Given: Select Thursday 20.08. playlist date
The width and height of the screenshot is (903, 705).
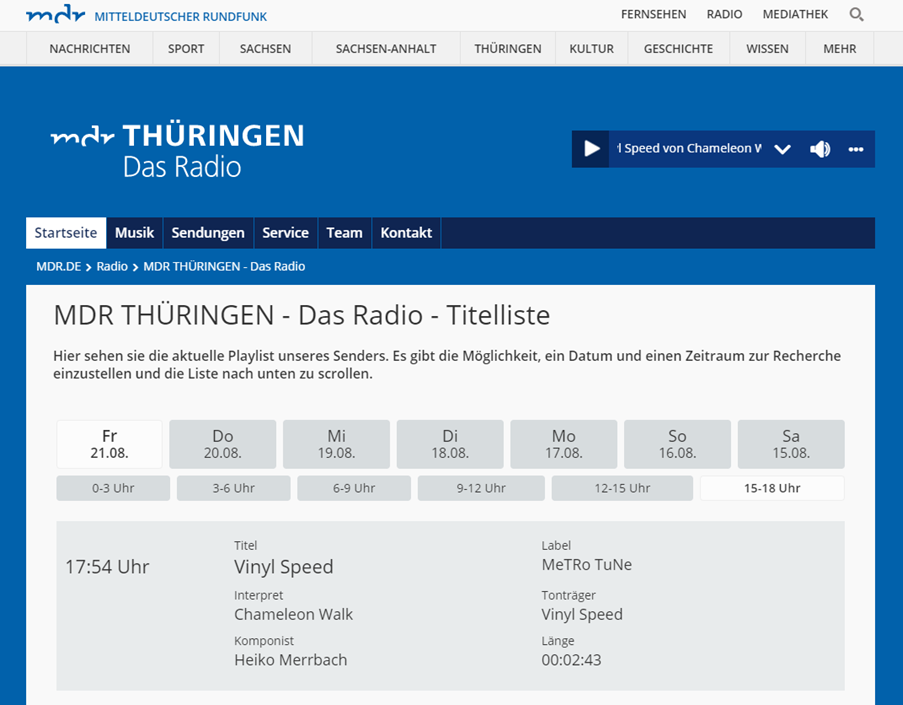Looking at the screenshot, I should [x=223, y=444].
